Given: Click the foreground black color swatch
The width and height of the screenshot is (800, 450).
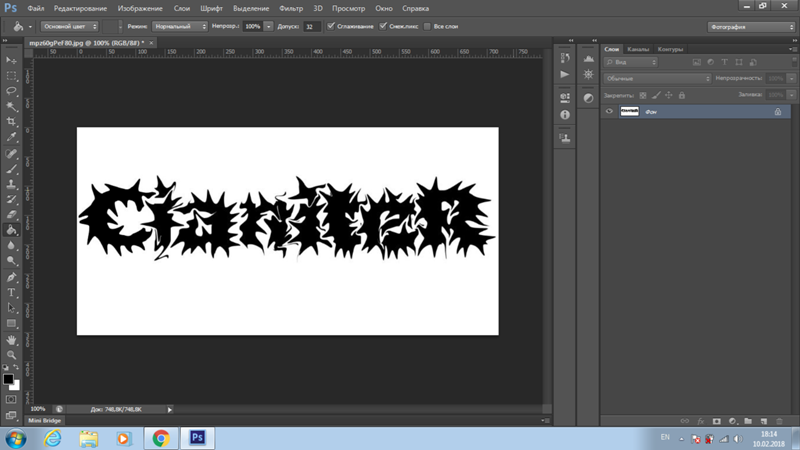Looking at the screenshot, I should (x=8, y=379).
